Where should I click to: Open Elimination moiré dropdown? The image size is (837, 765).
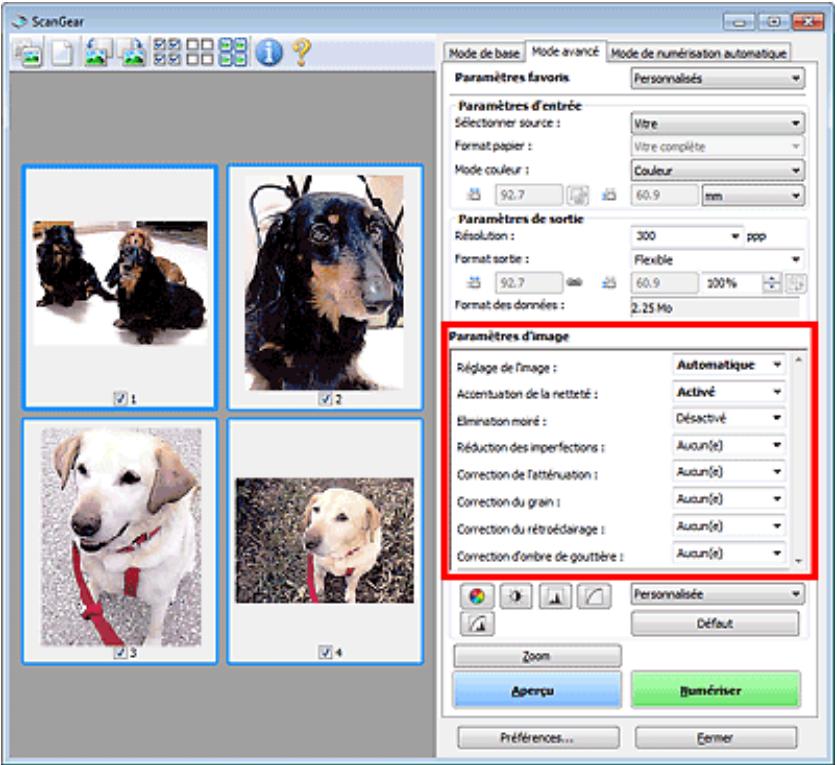point(729,418)
